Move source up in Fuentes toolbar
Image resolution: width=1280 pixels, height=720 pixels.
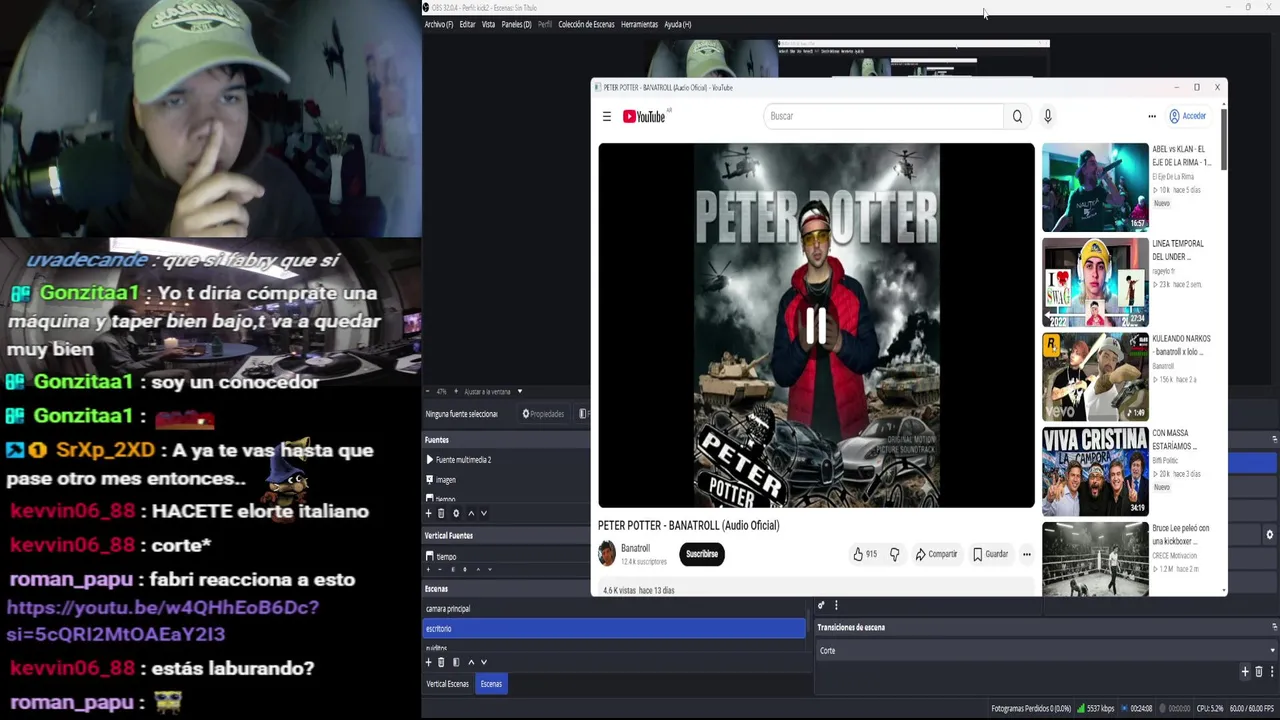point(471,513)
